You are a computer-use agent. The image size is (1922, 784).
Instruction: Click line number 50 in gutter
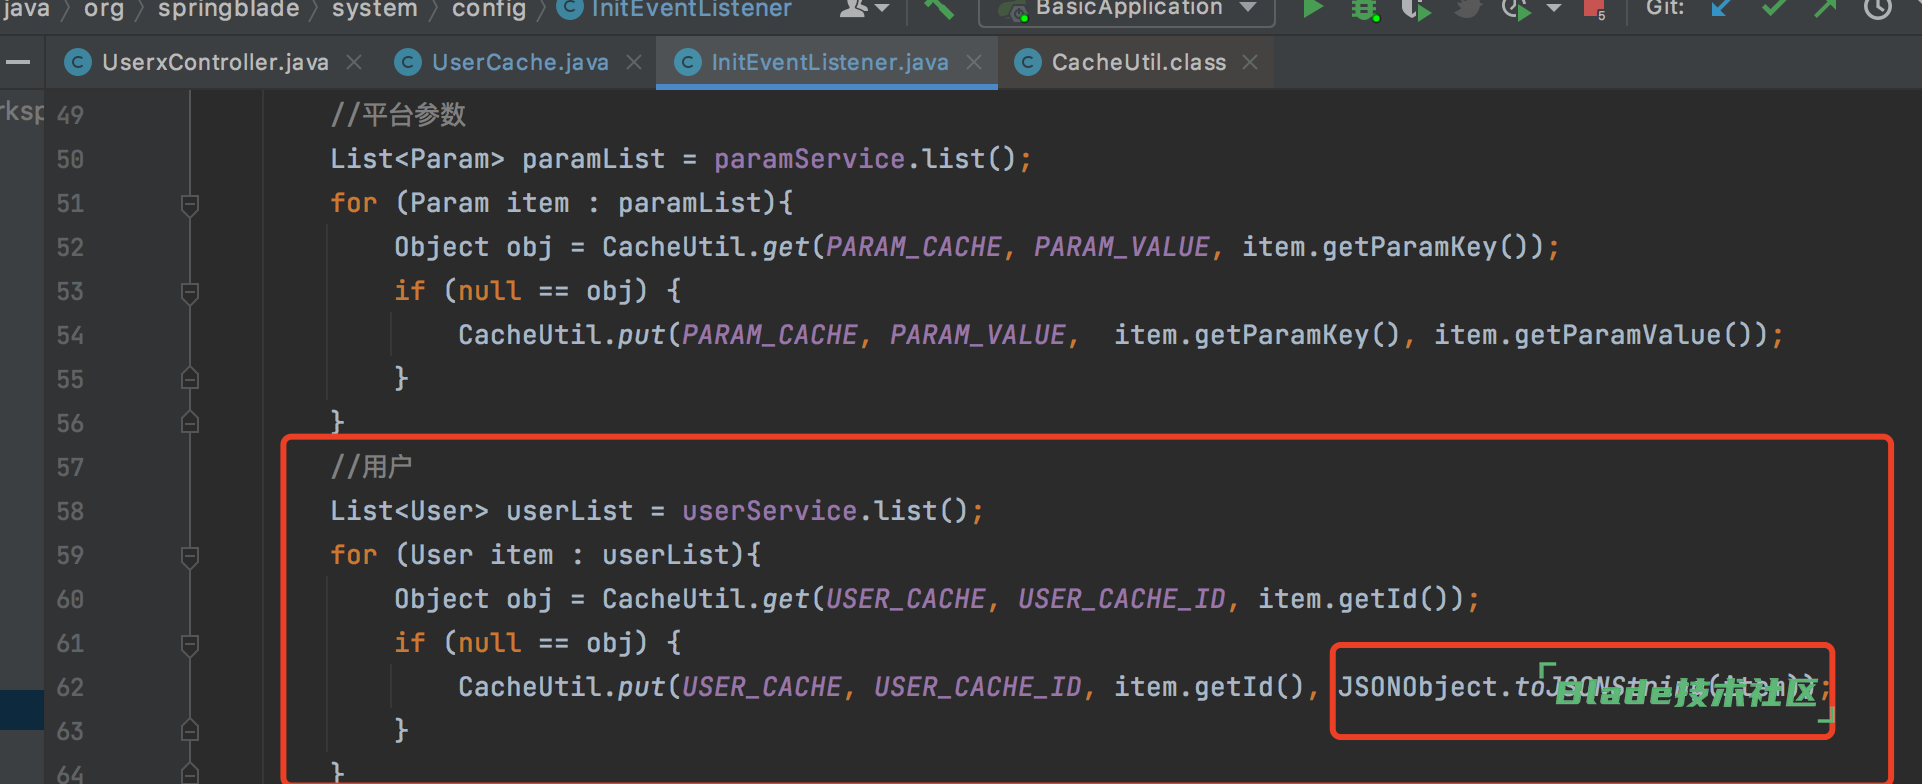click(70, 160)
